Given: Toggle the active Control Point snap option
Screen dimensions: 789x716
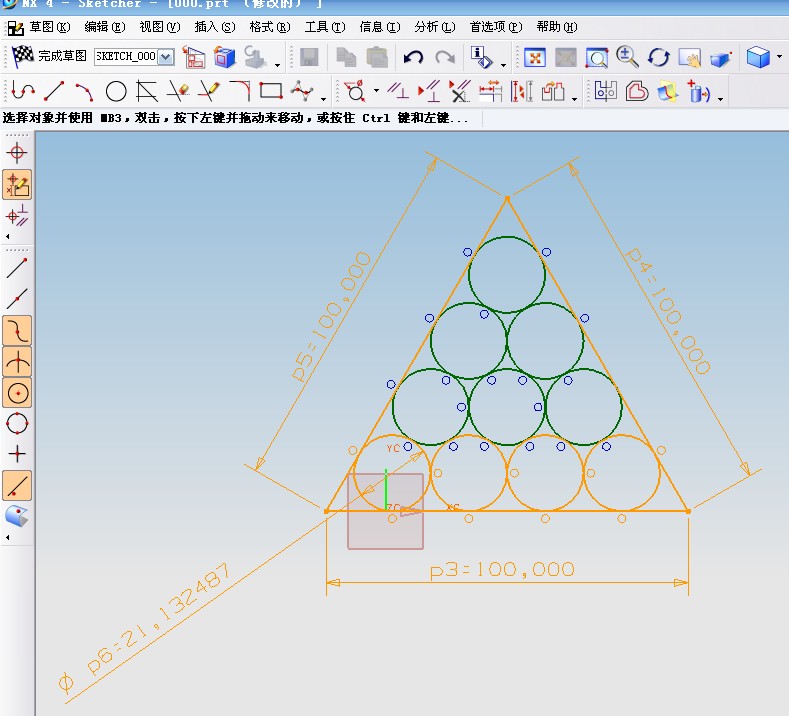Looking at the screenshot, I should pos(17,331).
